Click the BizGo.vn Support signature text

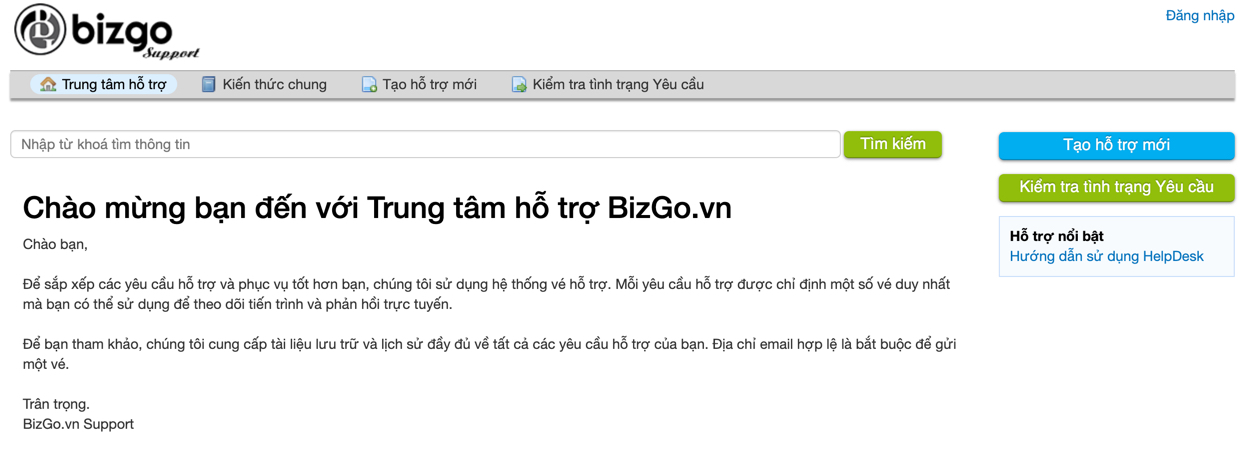click(x=78, y=424)
